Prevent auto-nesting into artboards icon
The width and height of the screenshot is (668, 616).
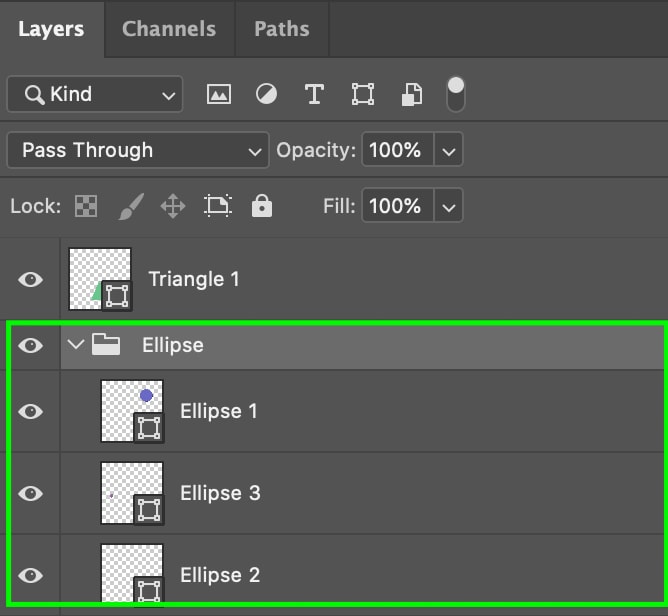pyautogui.click(x=218, y=206)
